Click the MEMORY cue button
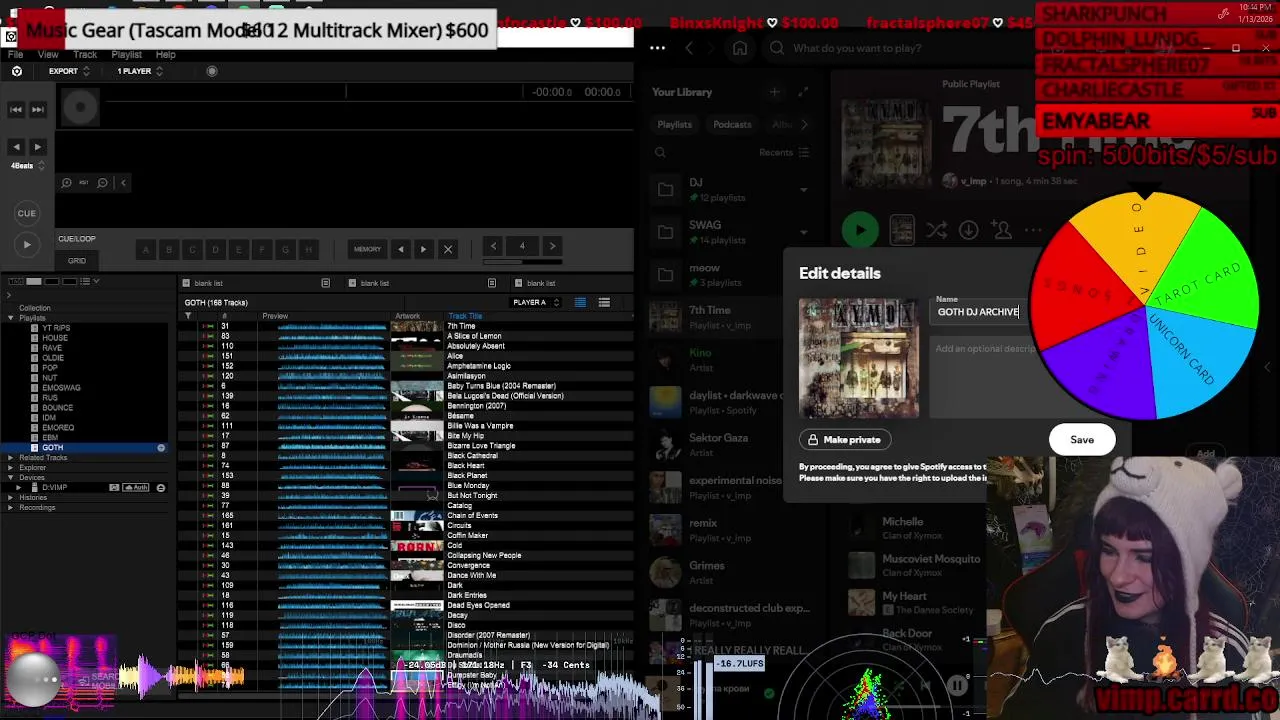This screenshot has height=720, width=1280. 367,249
